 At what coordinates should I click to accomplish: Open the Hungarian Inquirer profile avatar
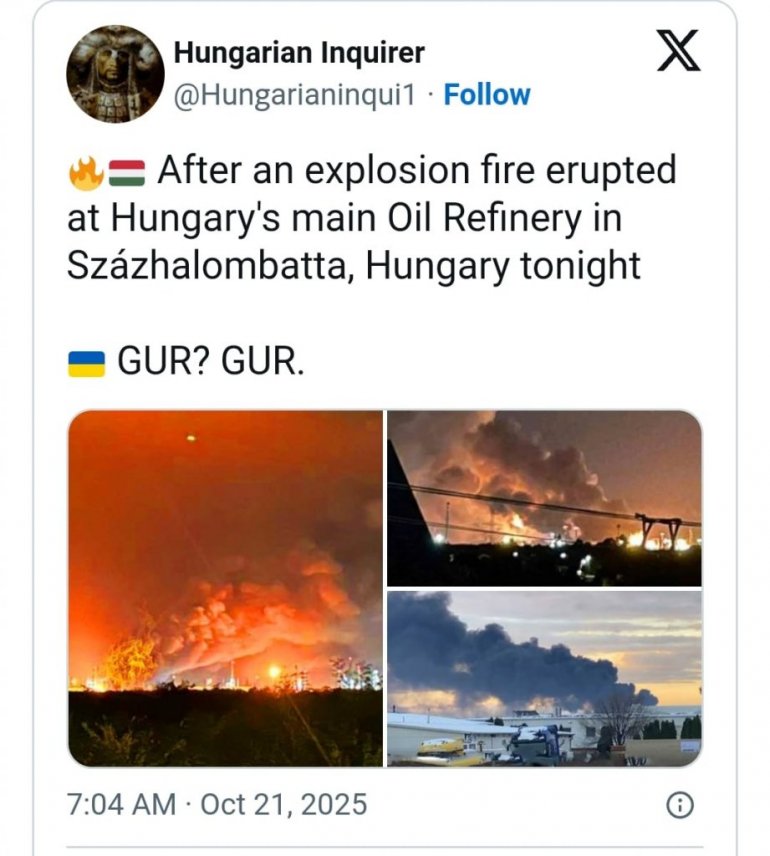(115, 74)
